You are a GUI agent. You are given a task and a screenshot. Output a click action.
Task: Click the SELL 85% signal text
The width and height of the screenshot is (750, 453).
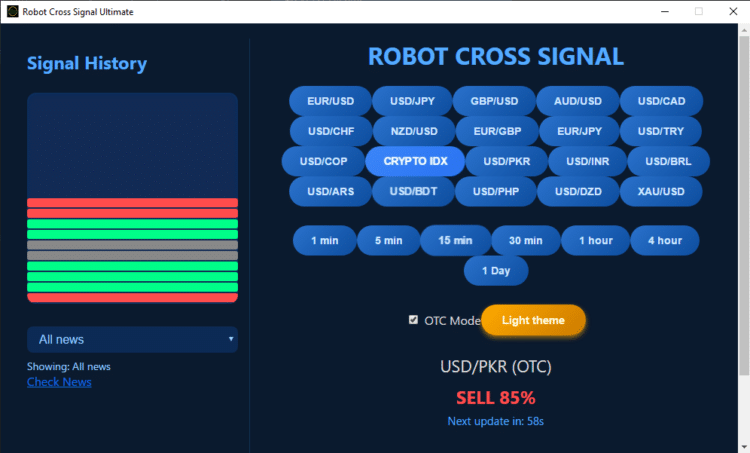coord(496,398)
